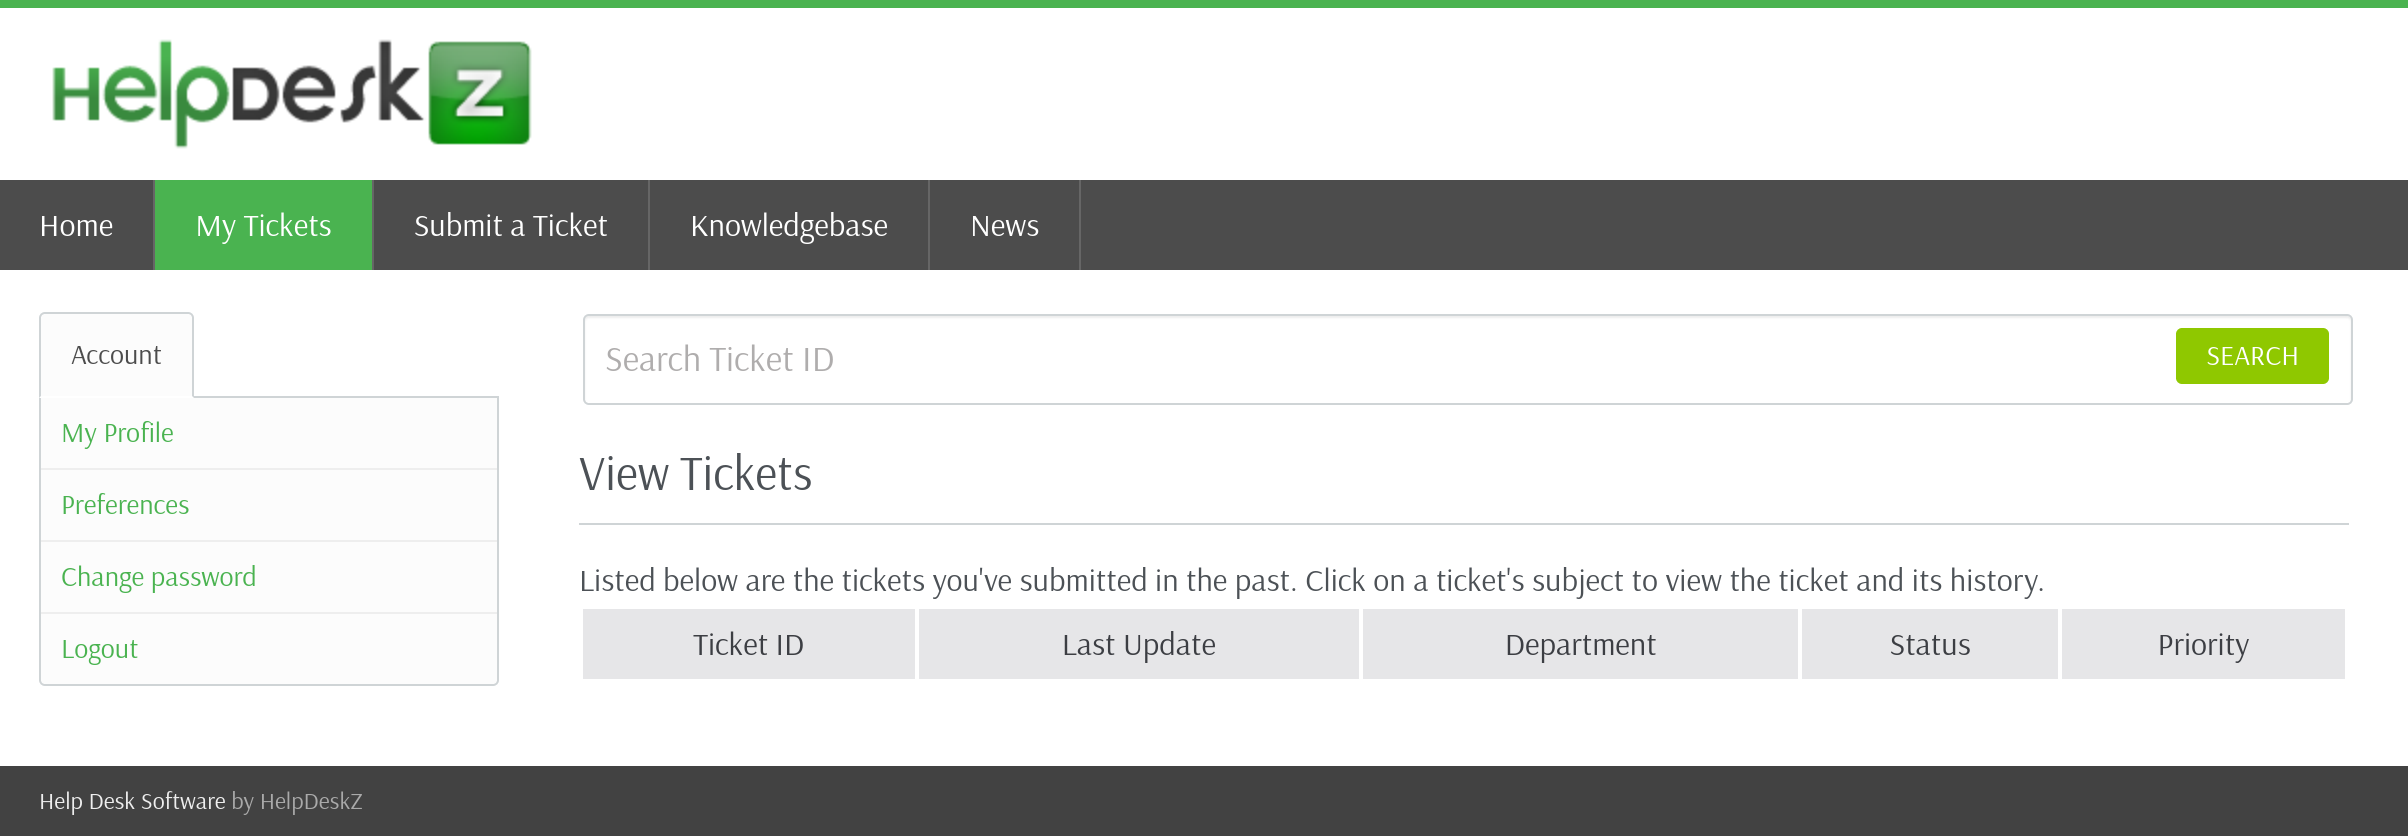Open the My Profile link
The height and width of the screenshot is (836, 2408).
pyautogui.click(x=117, y=433)
